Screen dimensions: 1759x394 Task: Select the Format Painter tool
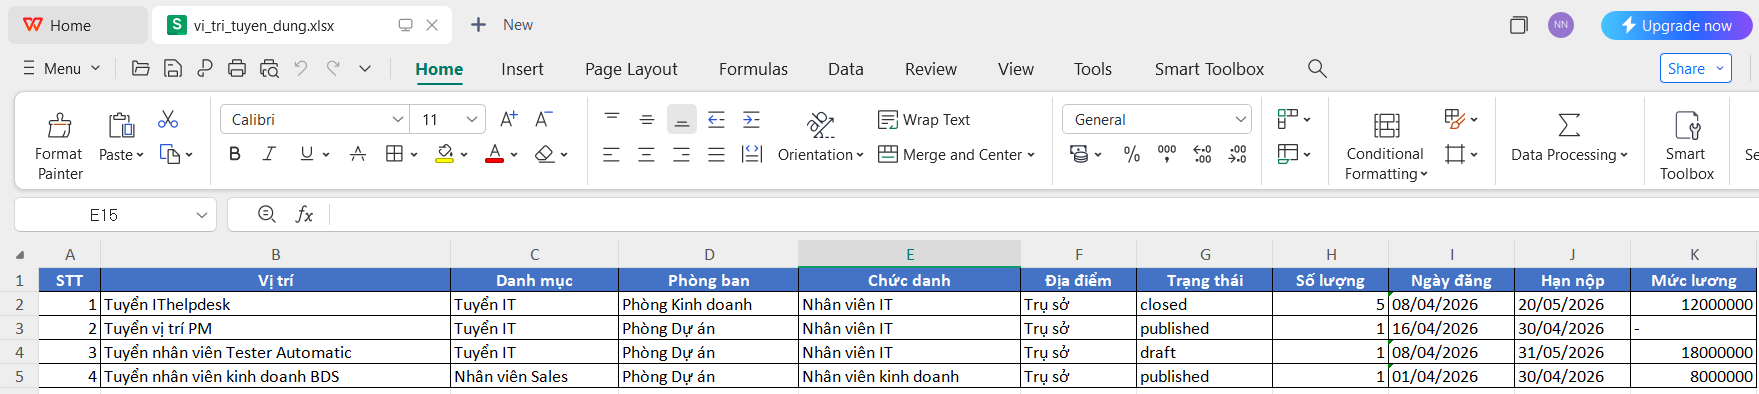[x=60, y=146]
